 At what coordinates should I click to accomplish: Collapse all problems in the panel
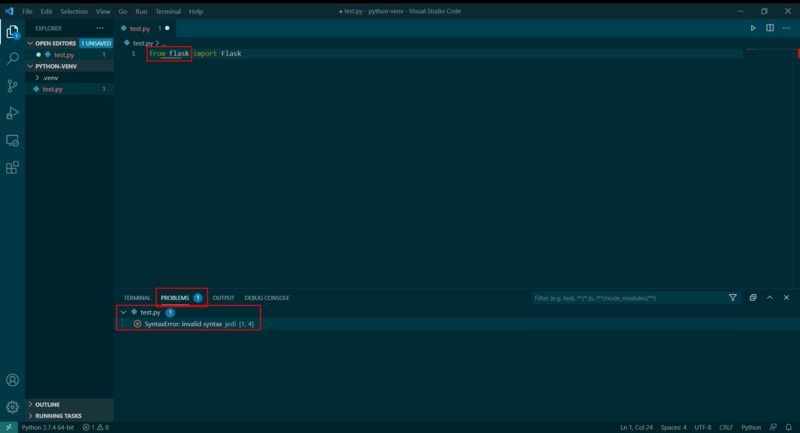pos(753,298)
